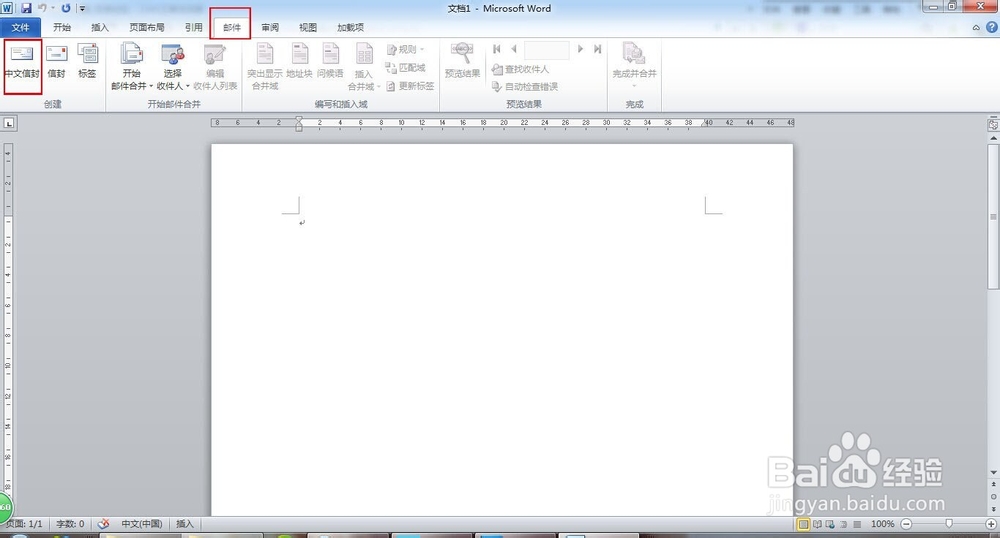Insert an 地址块 address block
The height and width of the screenshot is (538, 1000).
tap(299, 62)
